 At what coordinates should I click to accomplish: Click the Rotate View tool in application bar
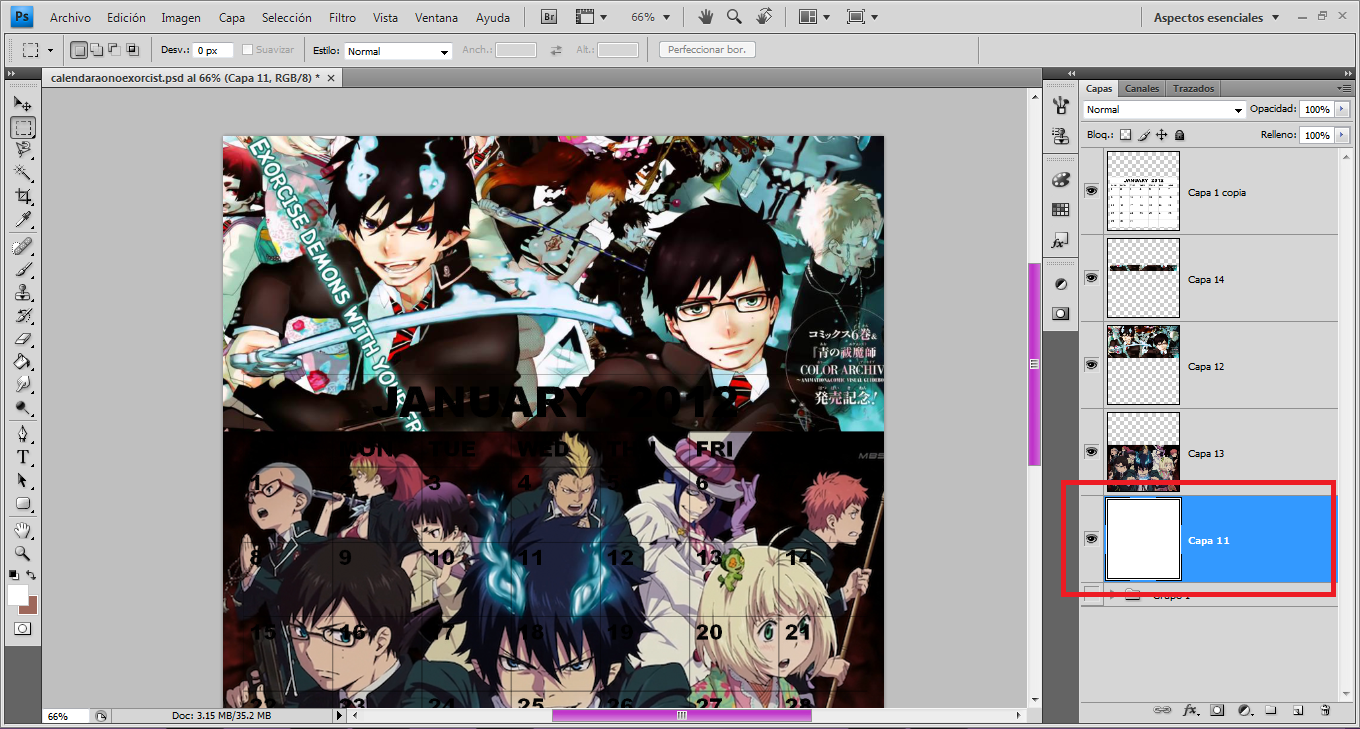click(764, 17)
